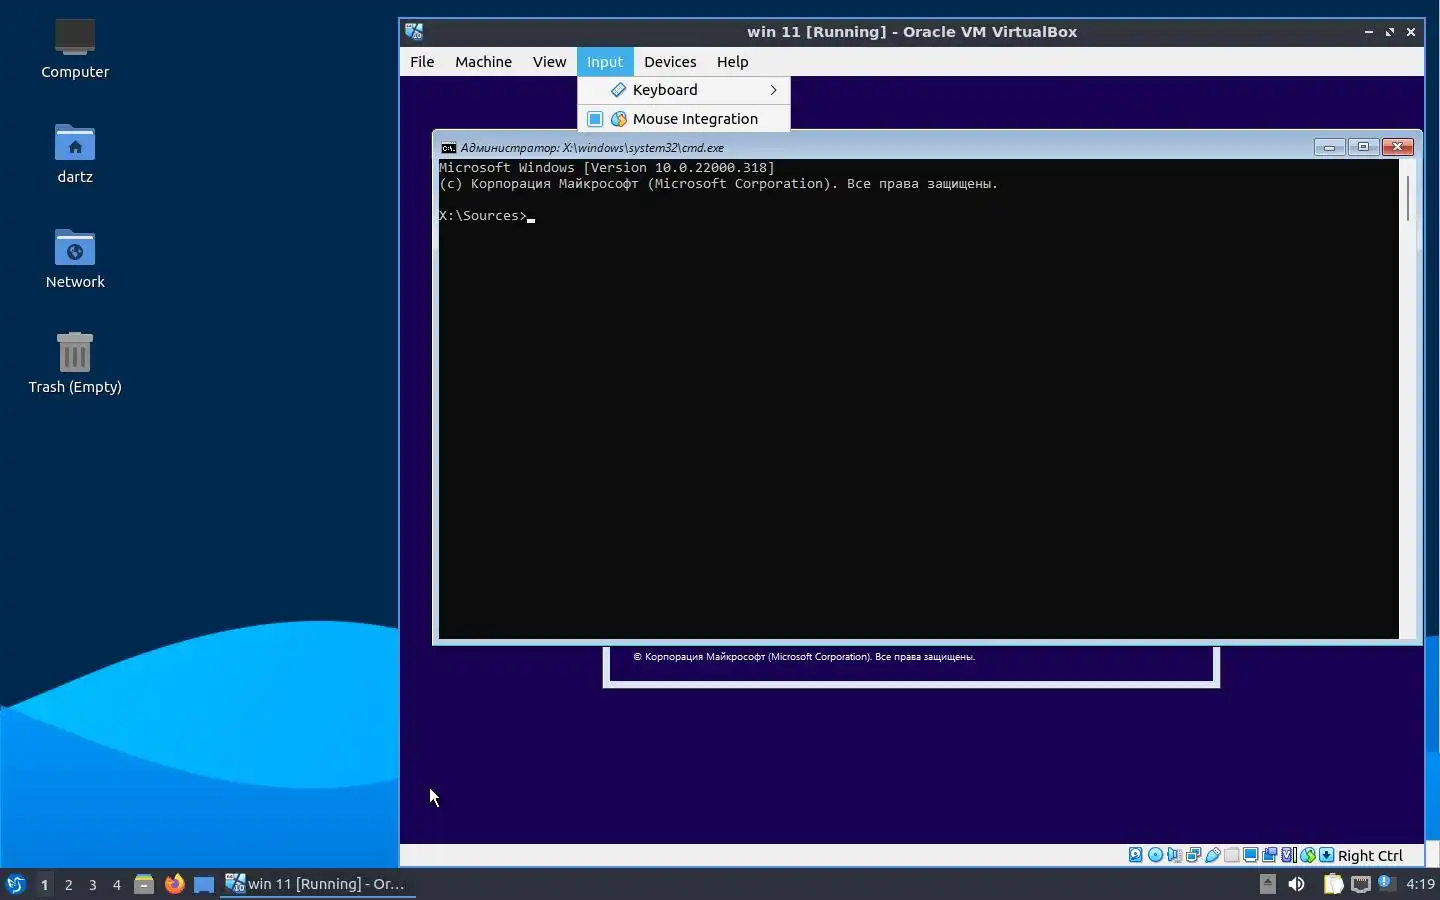Open the Trash (Empty) desktop icon

(x=75, y=364)
